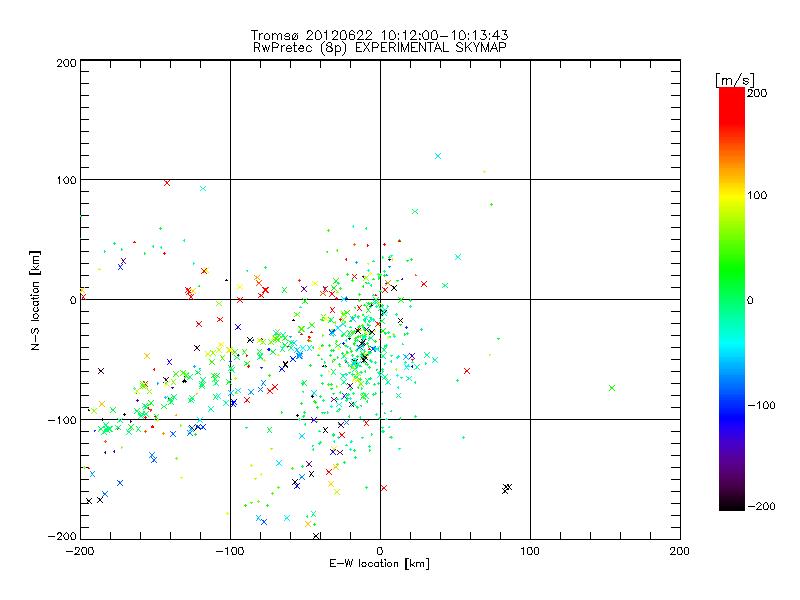Click y-axis tick label '200'
The image size is (800, 600).
[66, 63]
